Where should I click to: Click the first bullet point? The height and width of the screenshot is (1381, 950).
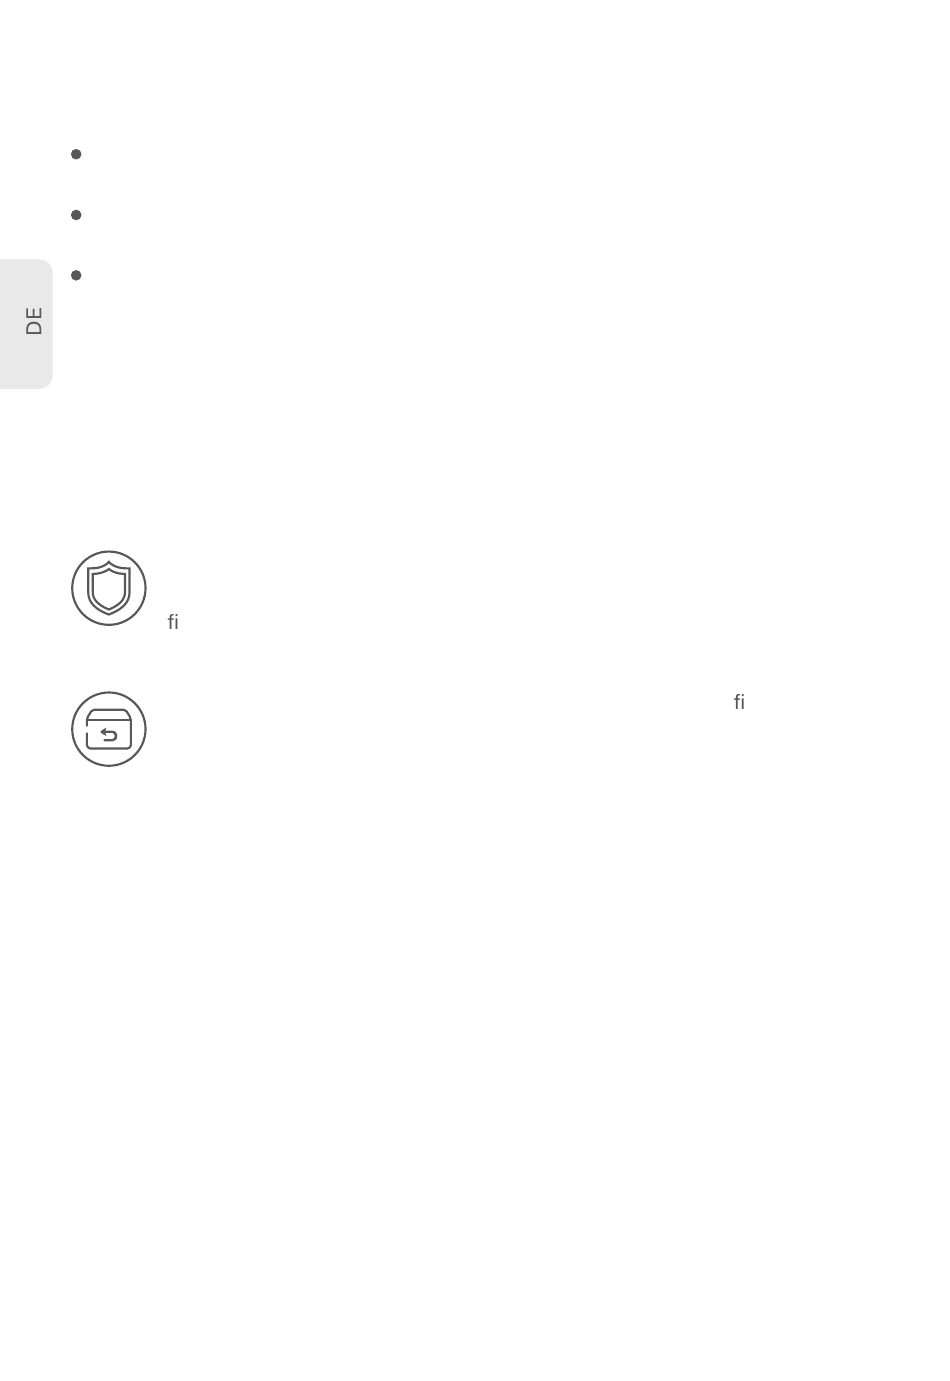pos(76,154)
